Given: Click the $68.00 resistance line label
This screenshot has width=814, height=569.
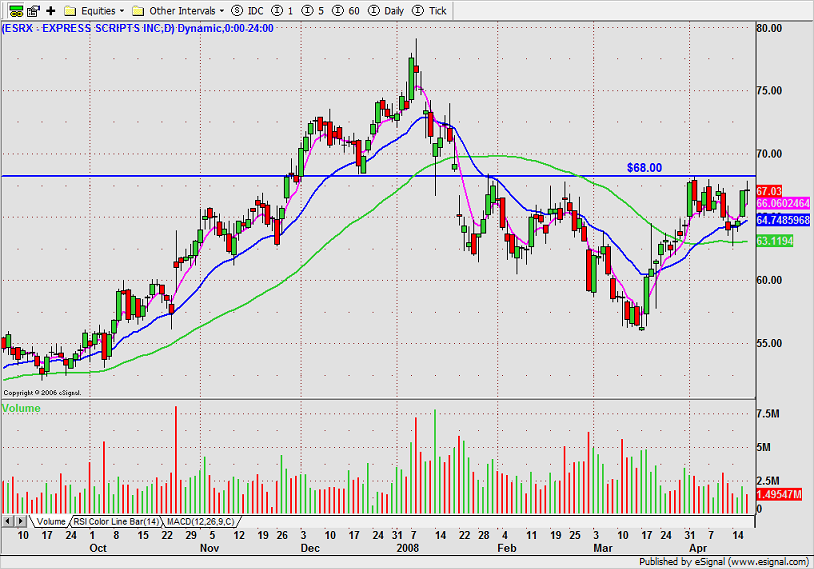Looking at the screenshot, I should click(644, 168).
